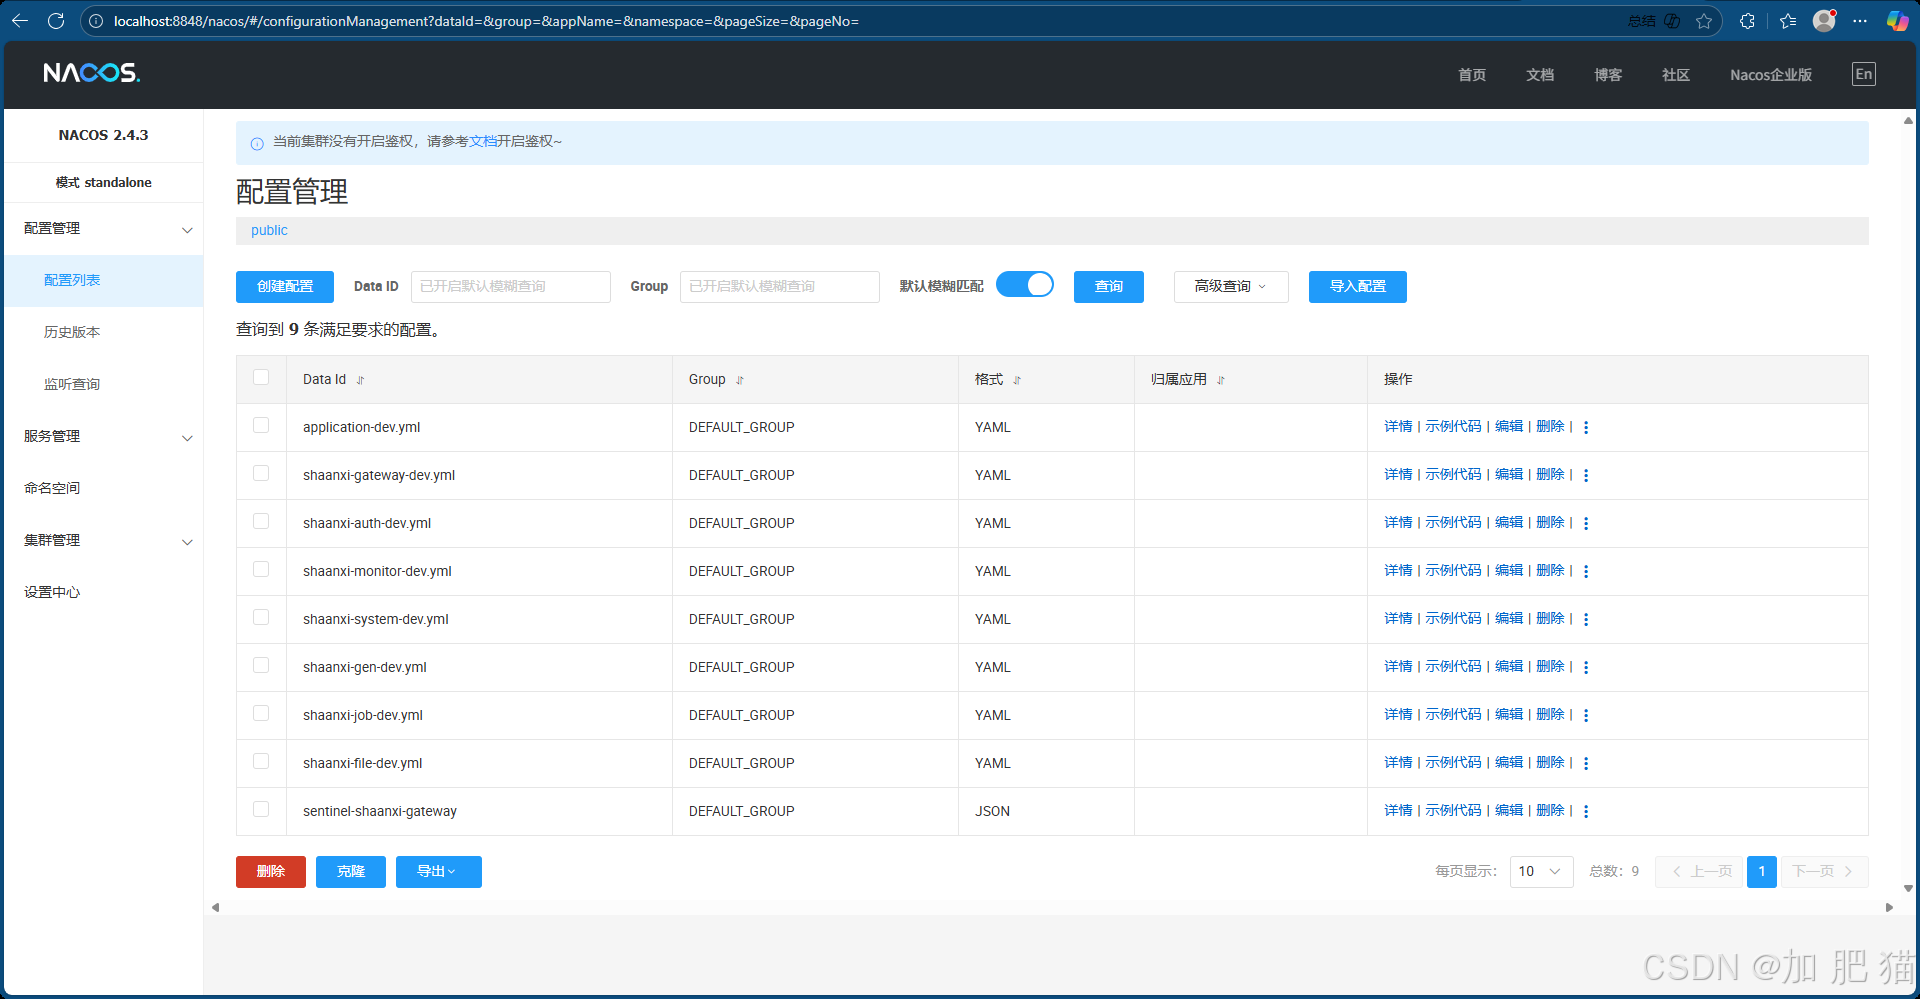This screenshot has width=1920, height=999.
Task: Sort by Group column arrow
Action: pos(740,380)
